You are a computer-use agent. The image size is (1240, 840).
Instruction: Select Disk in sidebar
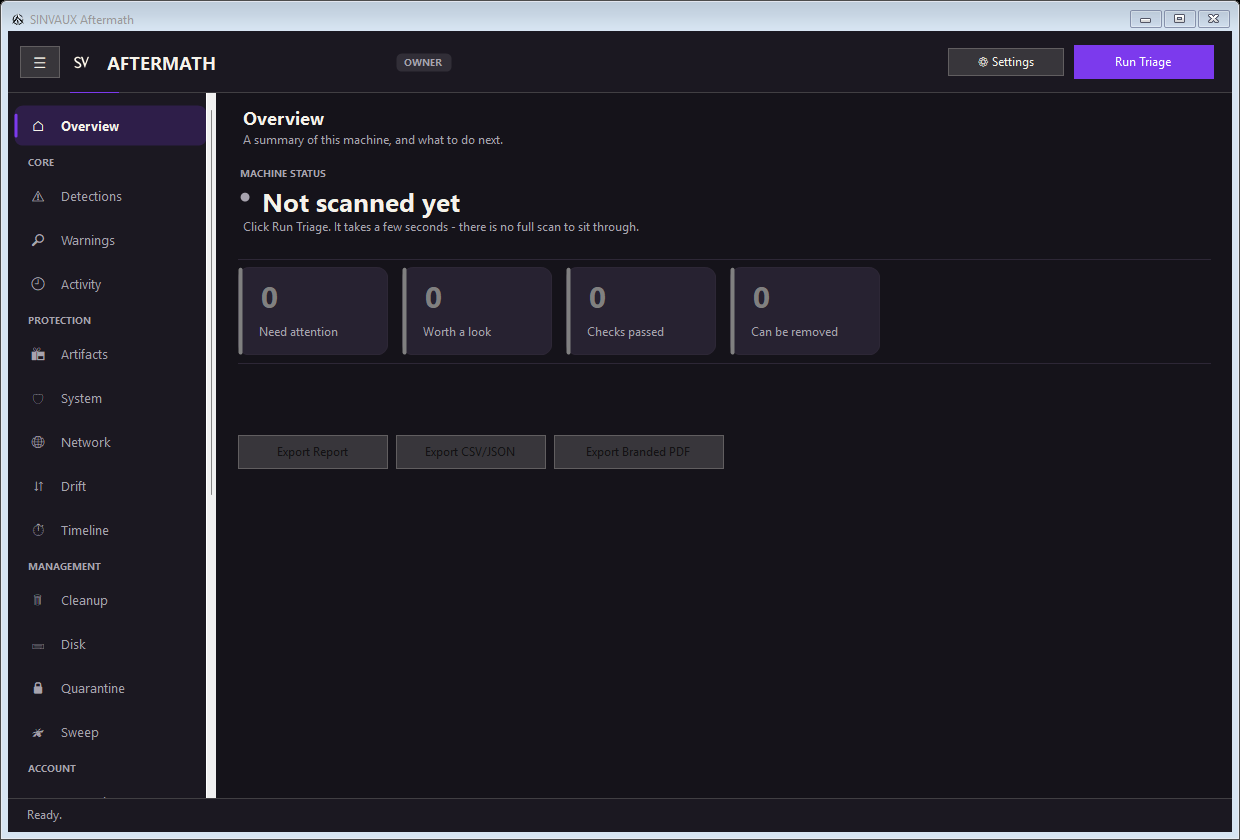pos(110,644)
